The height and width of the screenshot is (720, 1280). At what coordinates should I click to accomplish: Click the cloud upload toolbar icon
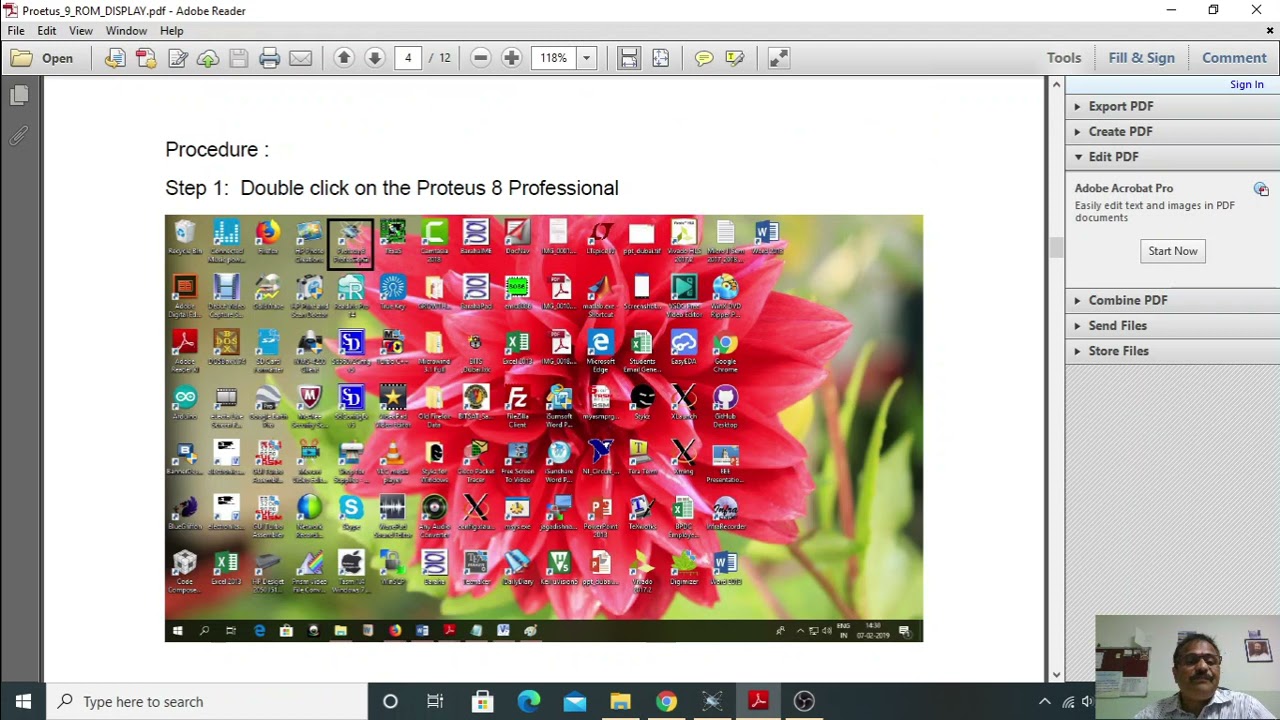pos(208,58)
